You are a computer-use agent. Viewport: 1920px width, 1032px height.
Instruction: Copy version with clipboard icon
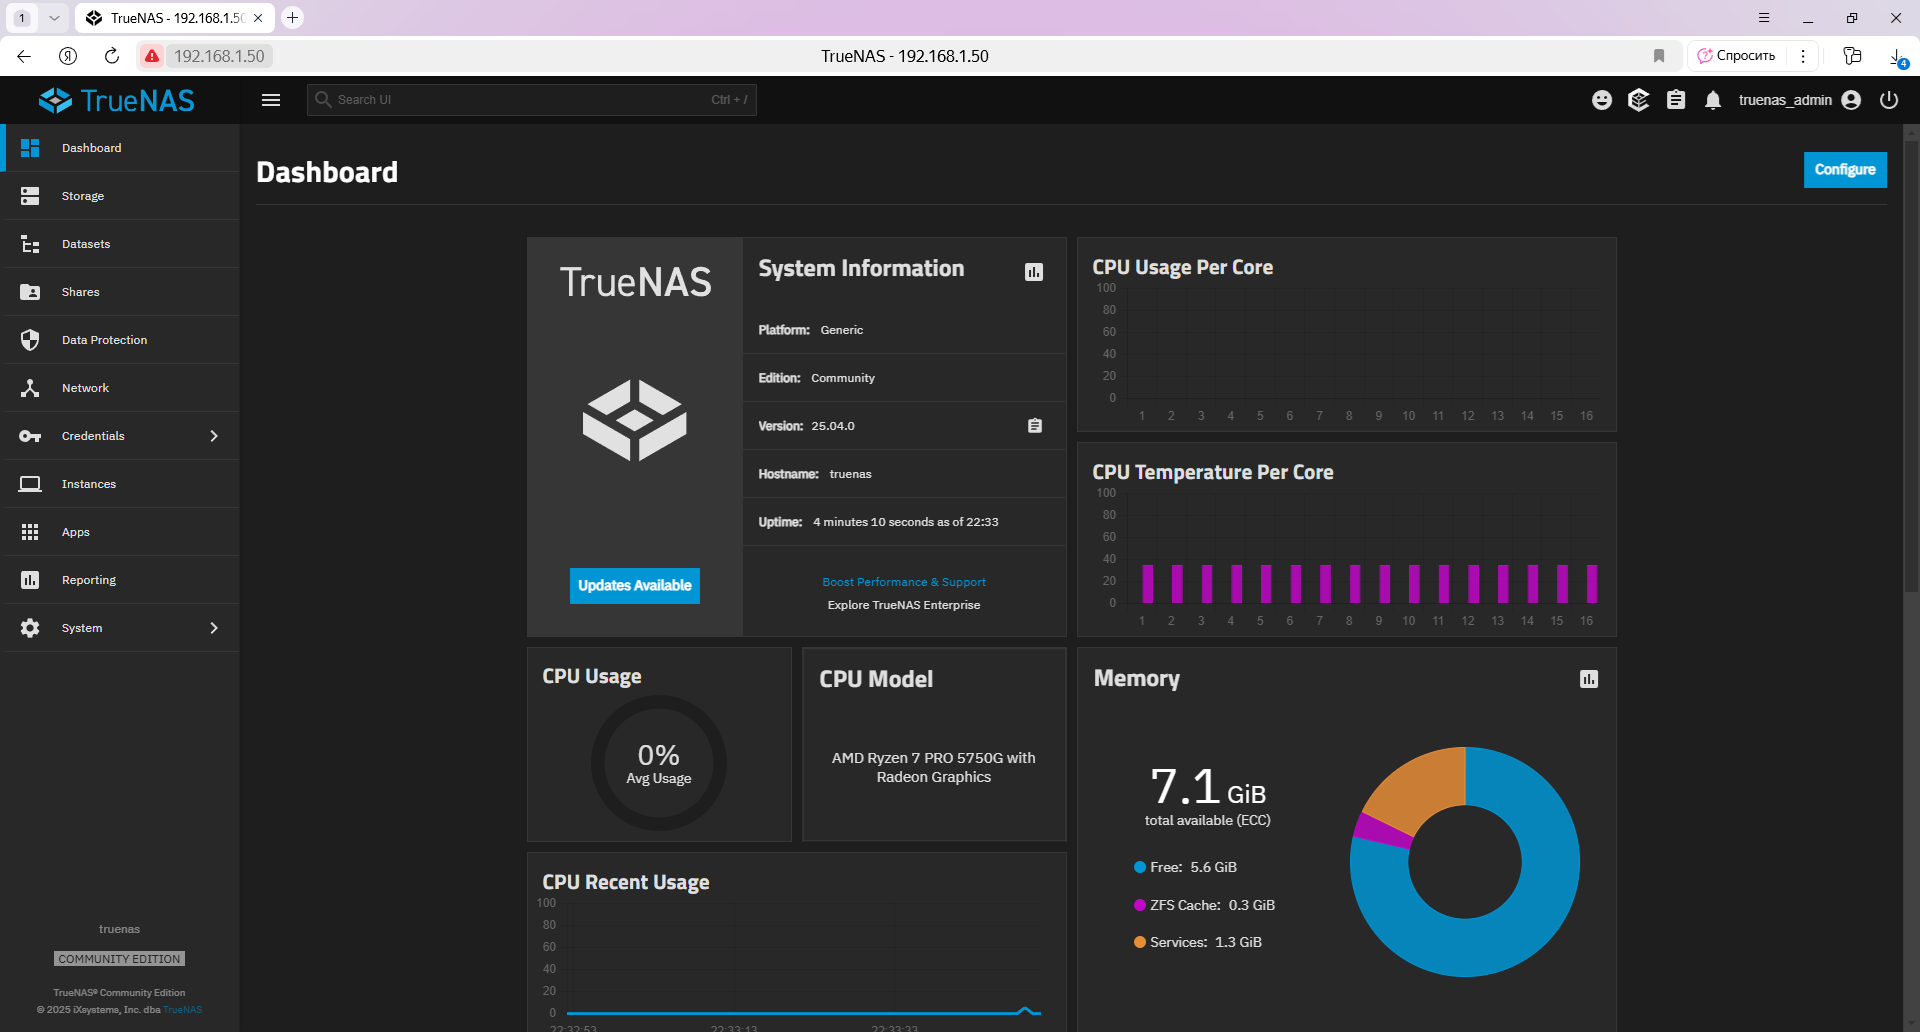pyautogui.click(x=1035, y=426)
